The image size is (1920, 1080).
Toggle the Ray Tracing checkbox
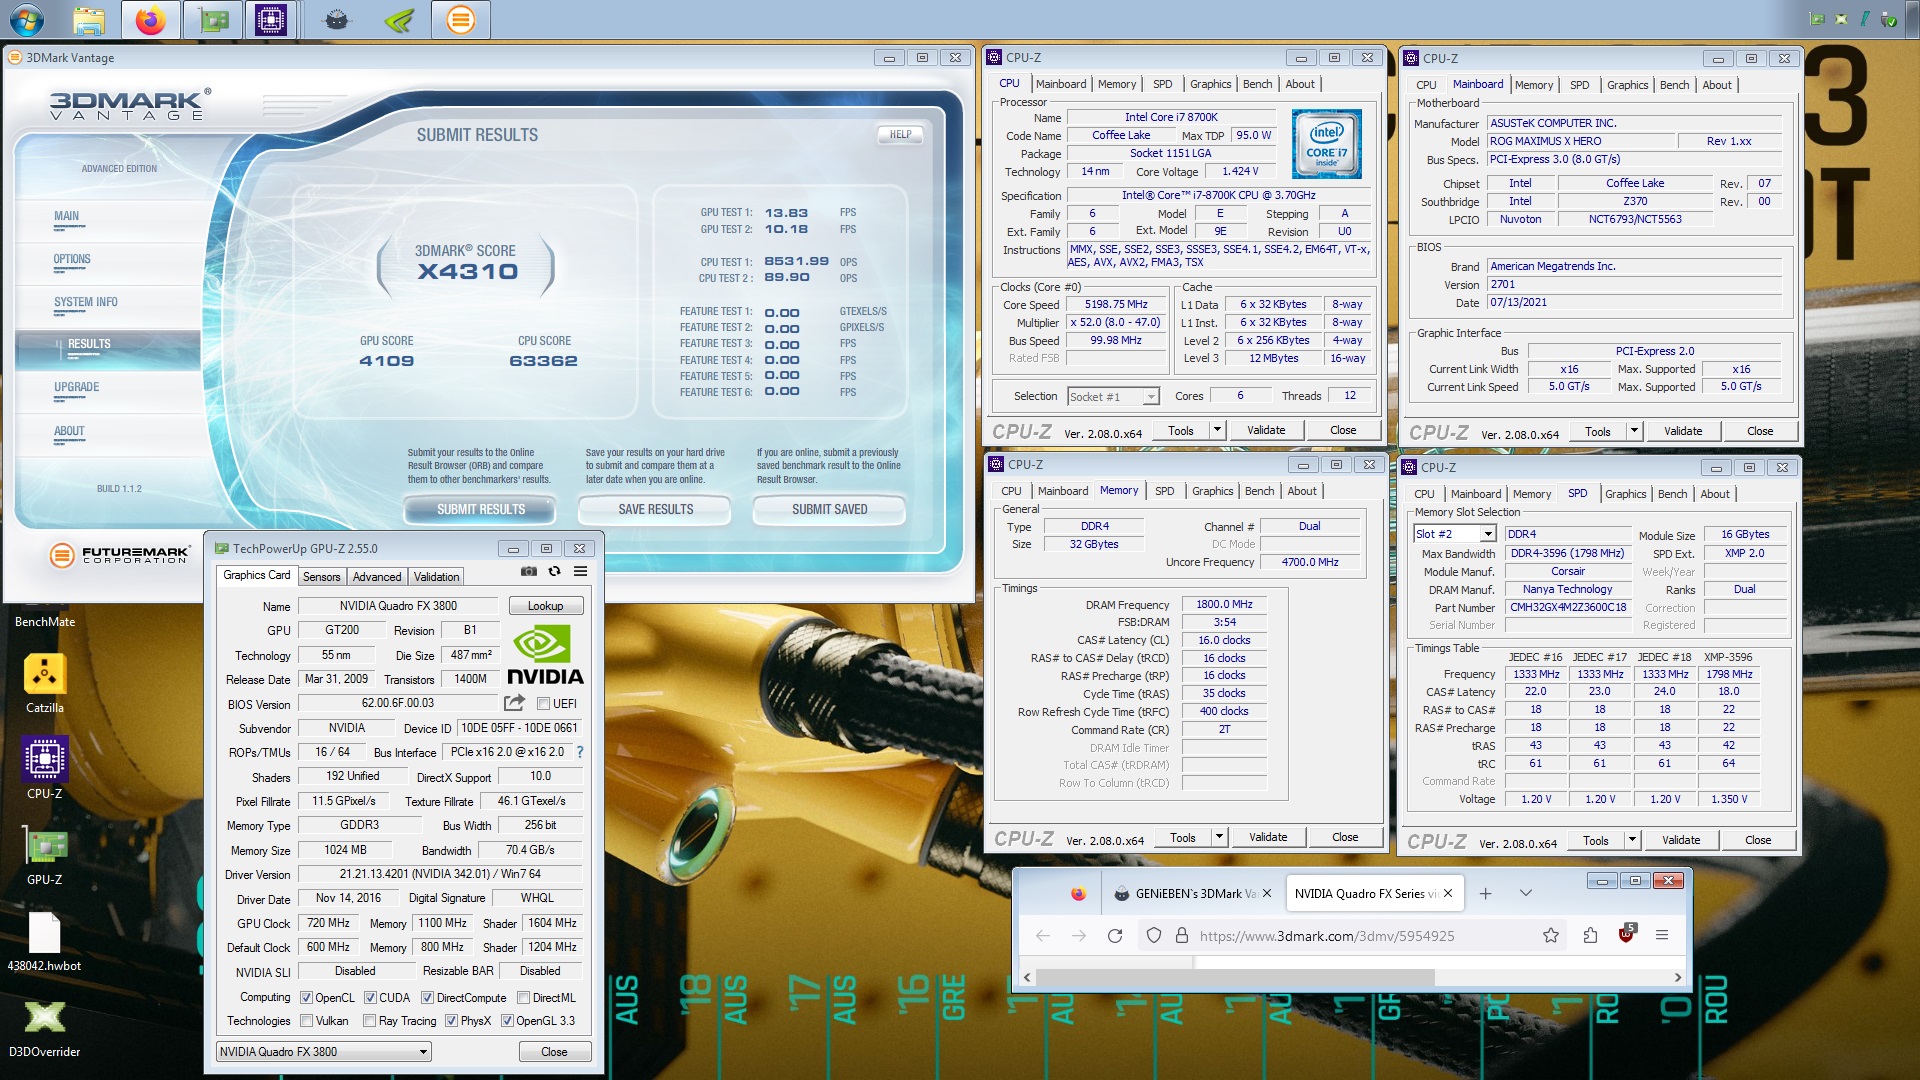[370, 1021]
